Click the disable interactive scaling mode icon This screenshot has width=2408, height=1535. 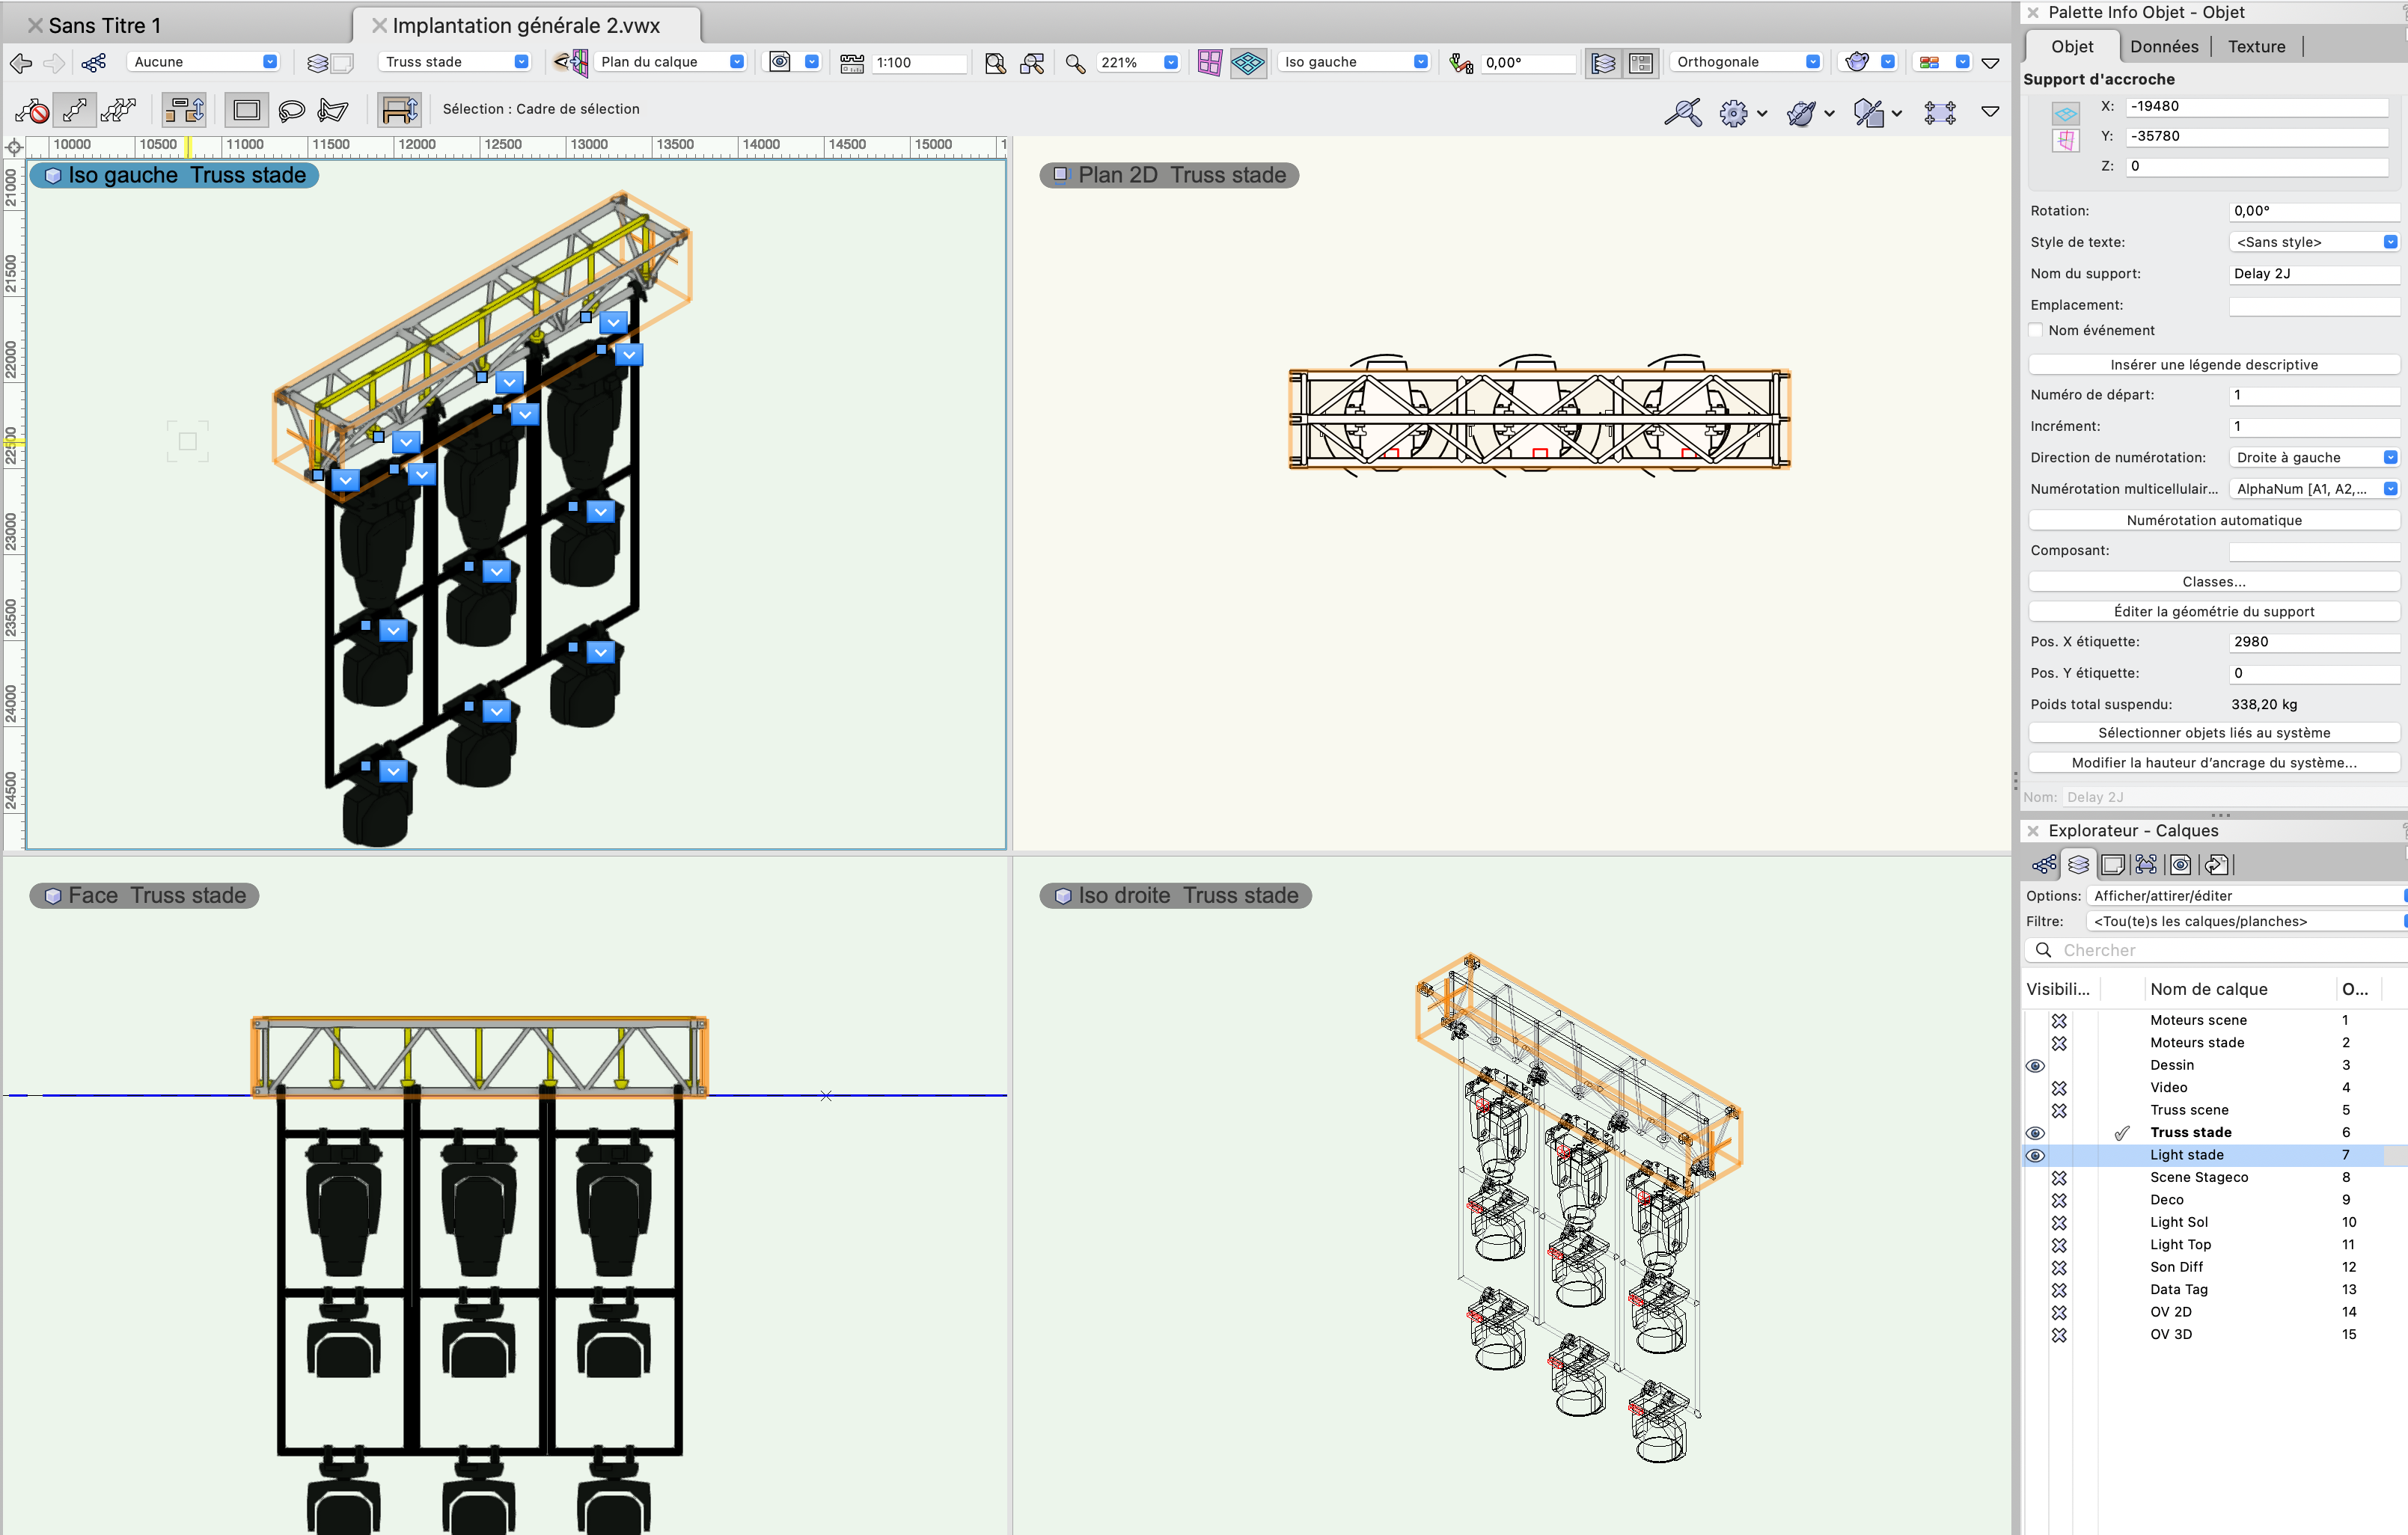point(32,110)
